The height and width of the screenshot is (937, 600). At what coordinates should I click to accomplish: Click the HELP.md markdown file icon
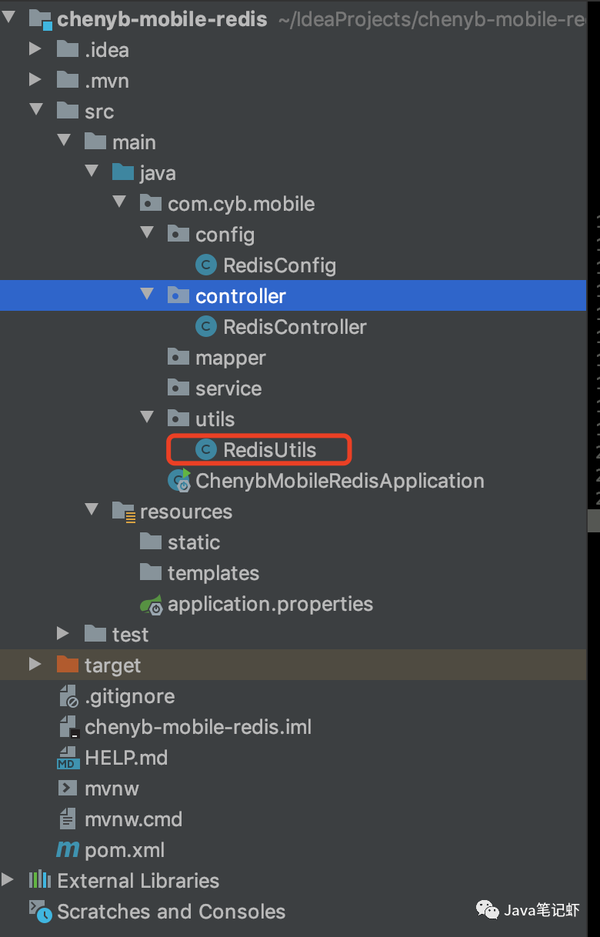coord(68,757)
